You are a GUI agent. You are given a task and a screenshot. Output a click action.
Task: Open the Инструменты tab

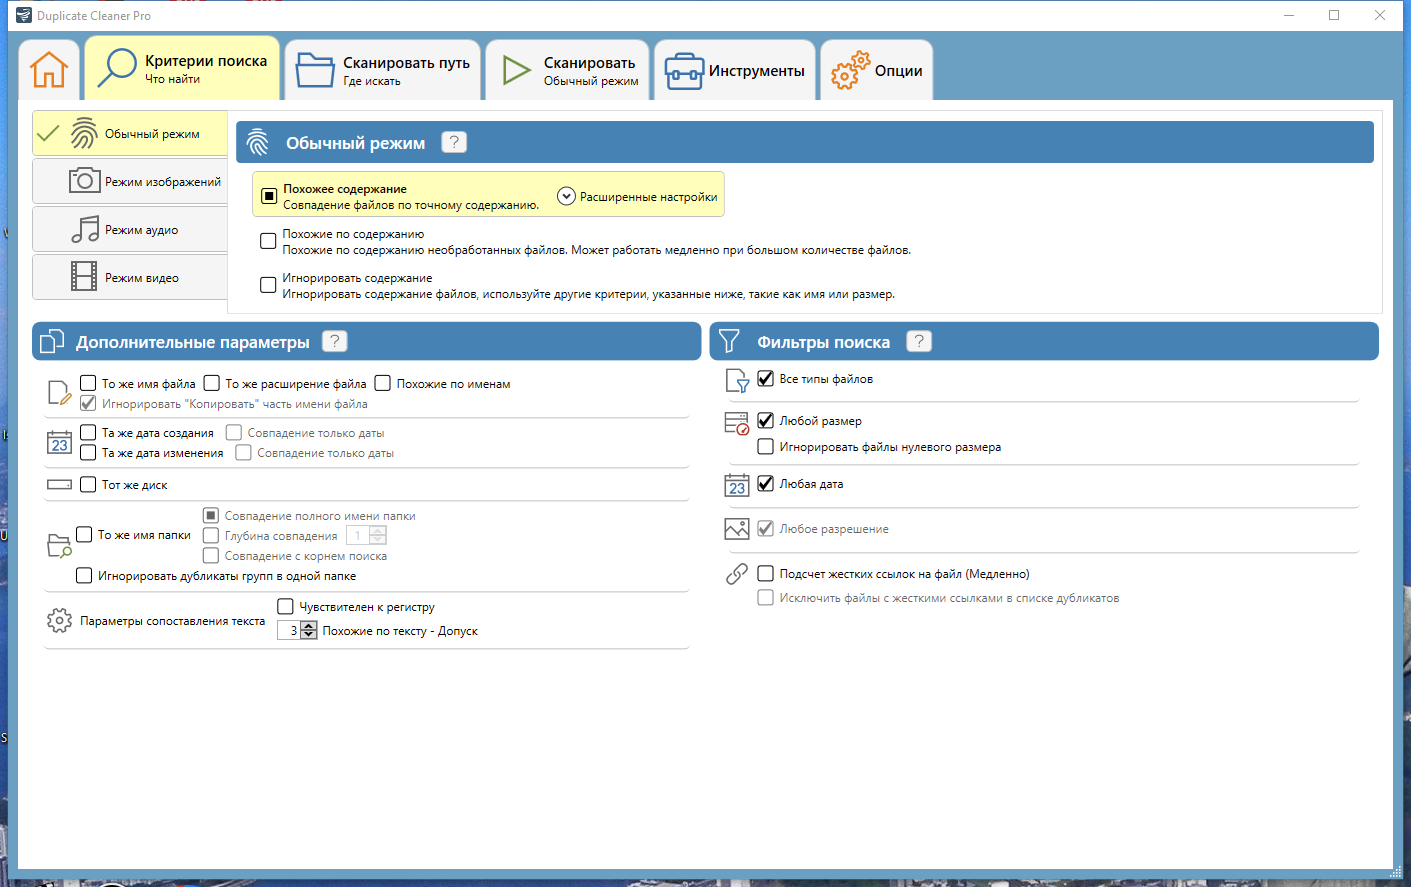tap(735, 70)
